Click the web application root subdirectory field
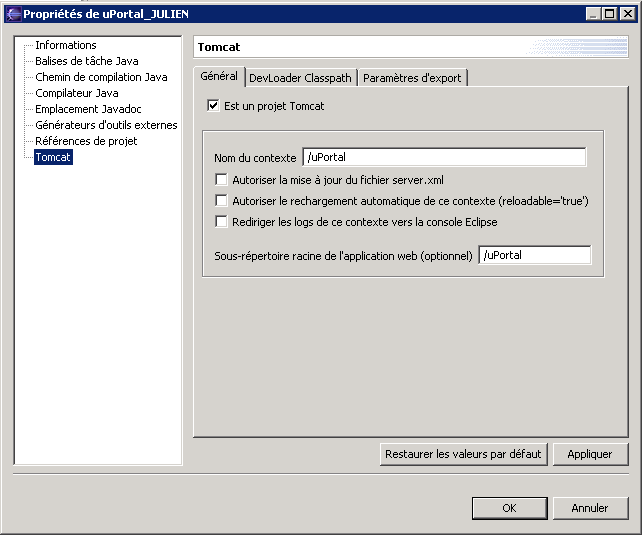The width and height of the screenshot is (642, 535). [534, 255]
